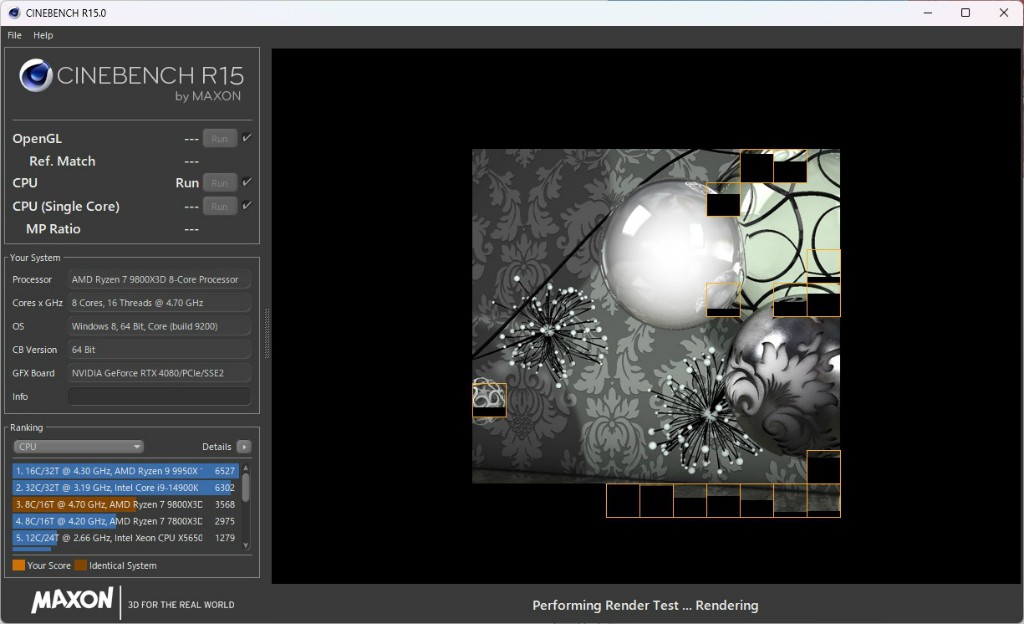Click the Details arrow button
This screenshot has width=1024, height=624.
coord(244,447)
